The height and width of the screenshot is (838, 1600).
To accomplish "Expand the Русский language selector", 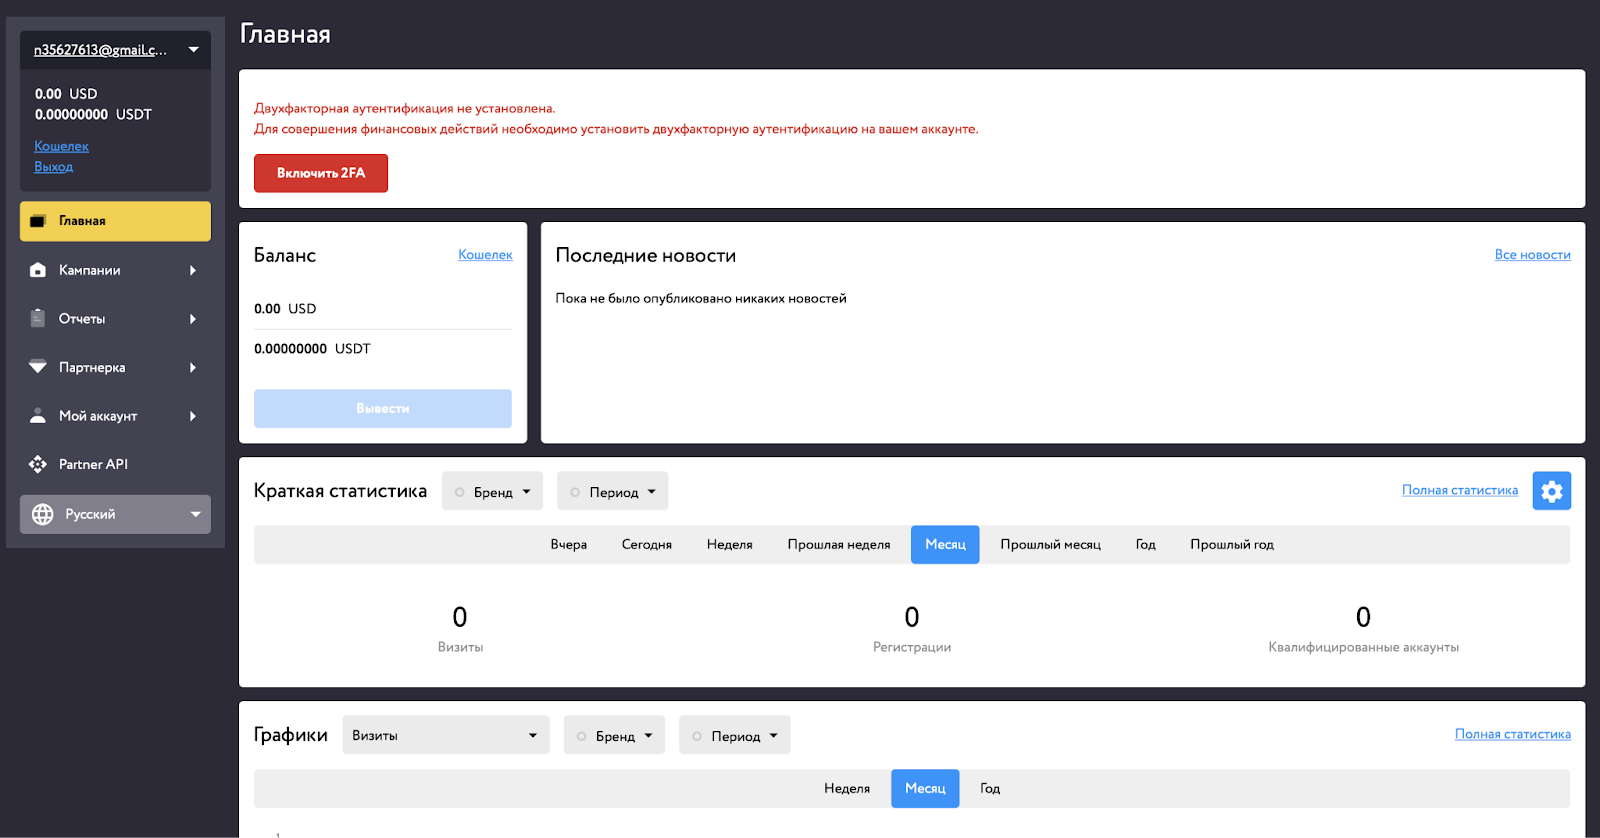I will (195, 514).
